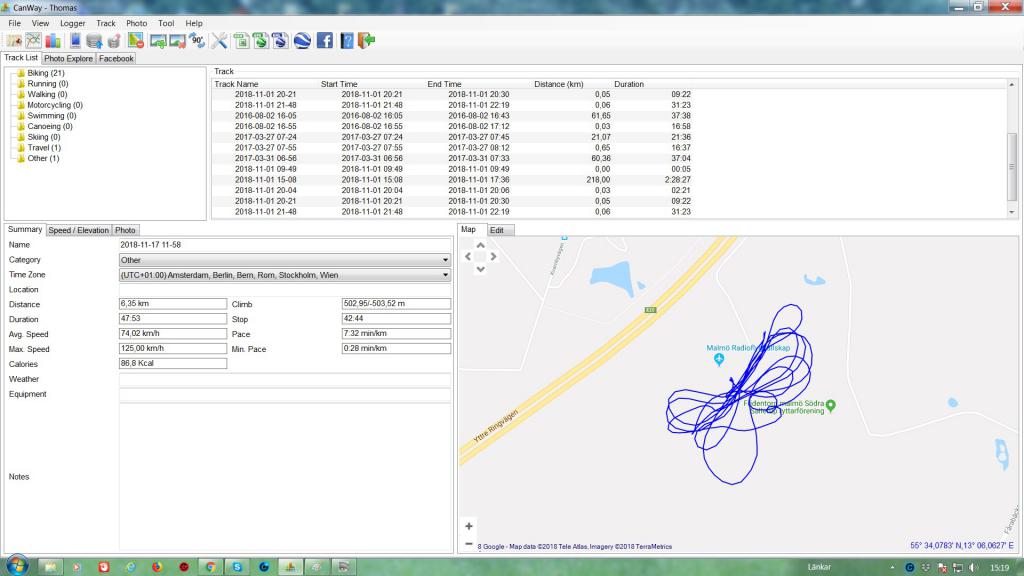This screenshot has height=576, width=1024.
Task: Click the Location input field
Action: 284,290
